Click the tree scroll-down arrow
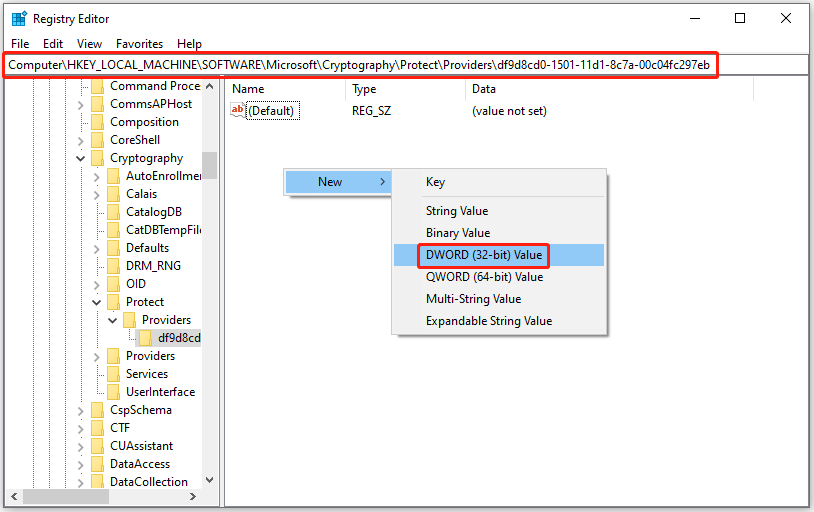This screenshot has width=814, height=512. pyautogui.click(x=210, y=480)
